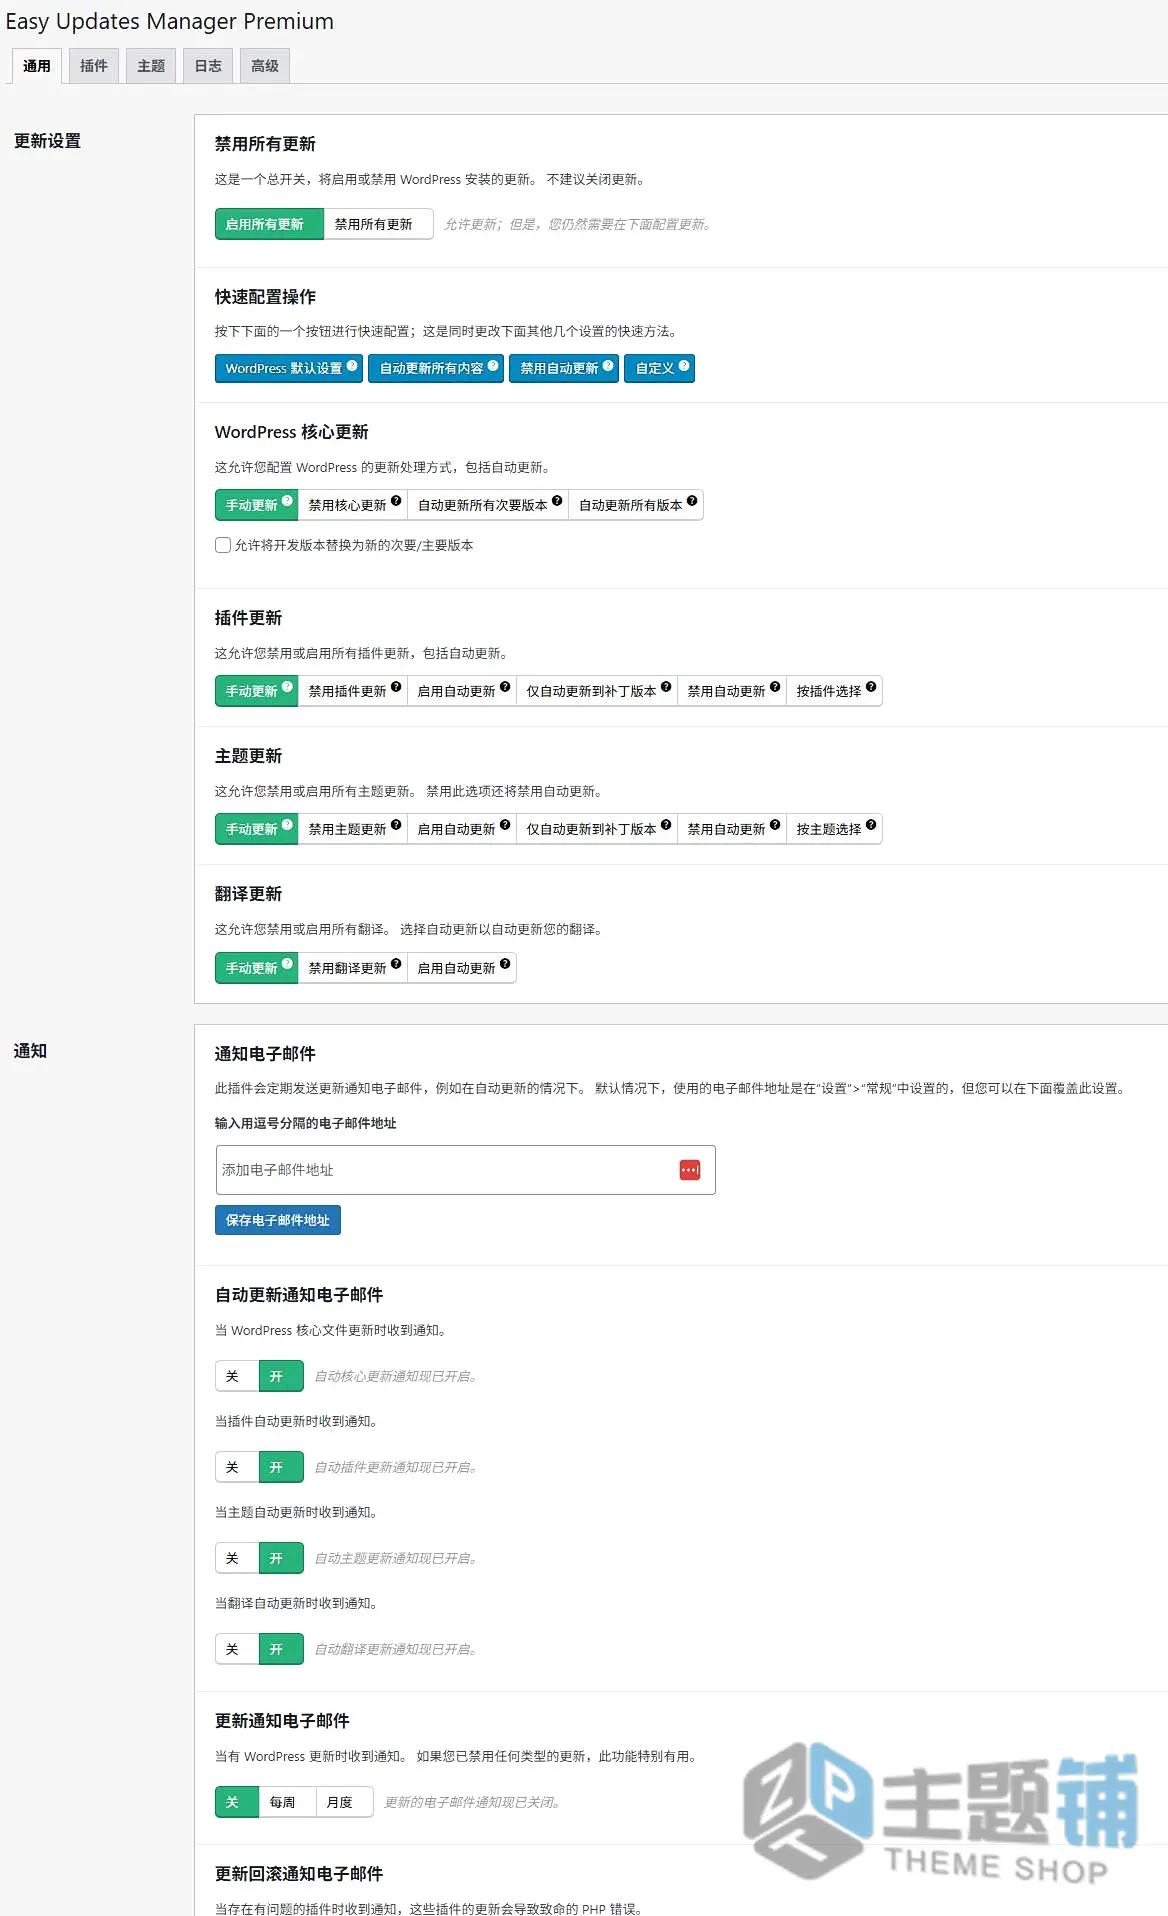Switch to the 插件 tab
Image resolution: width=1168 pixels, height=1916 pixels.
click(94, 66)
